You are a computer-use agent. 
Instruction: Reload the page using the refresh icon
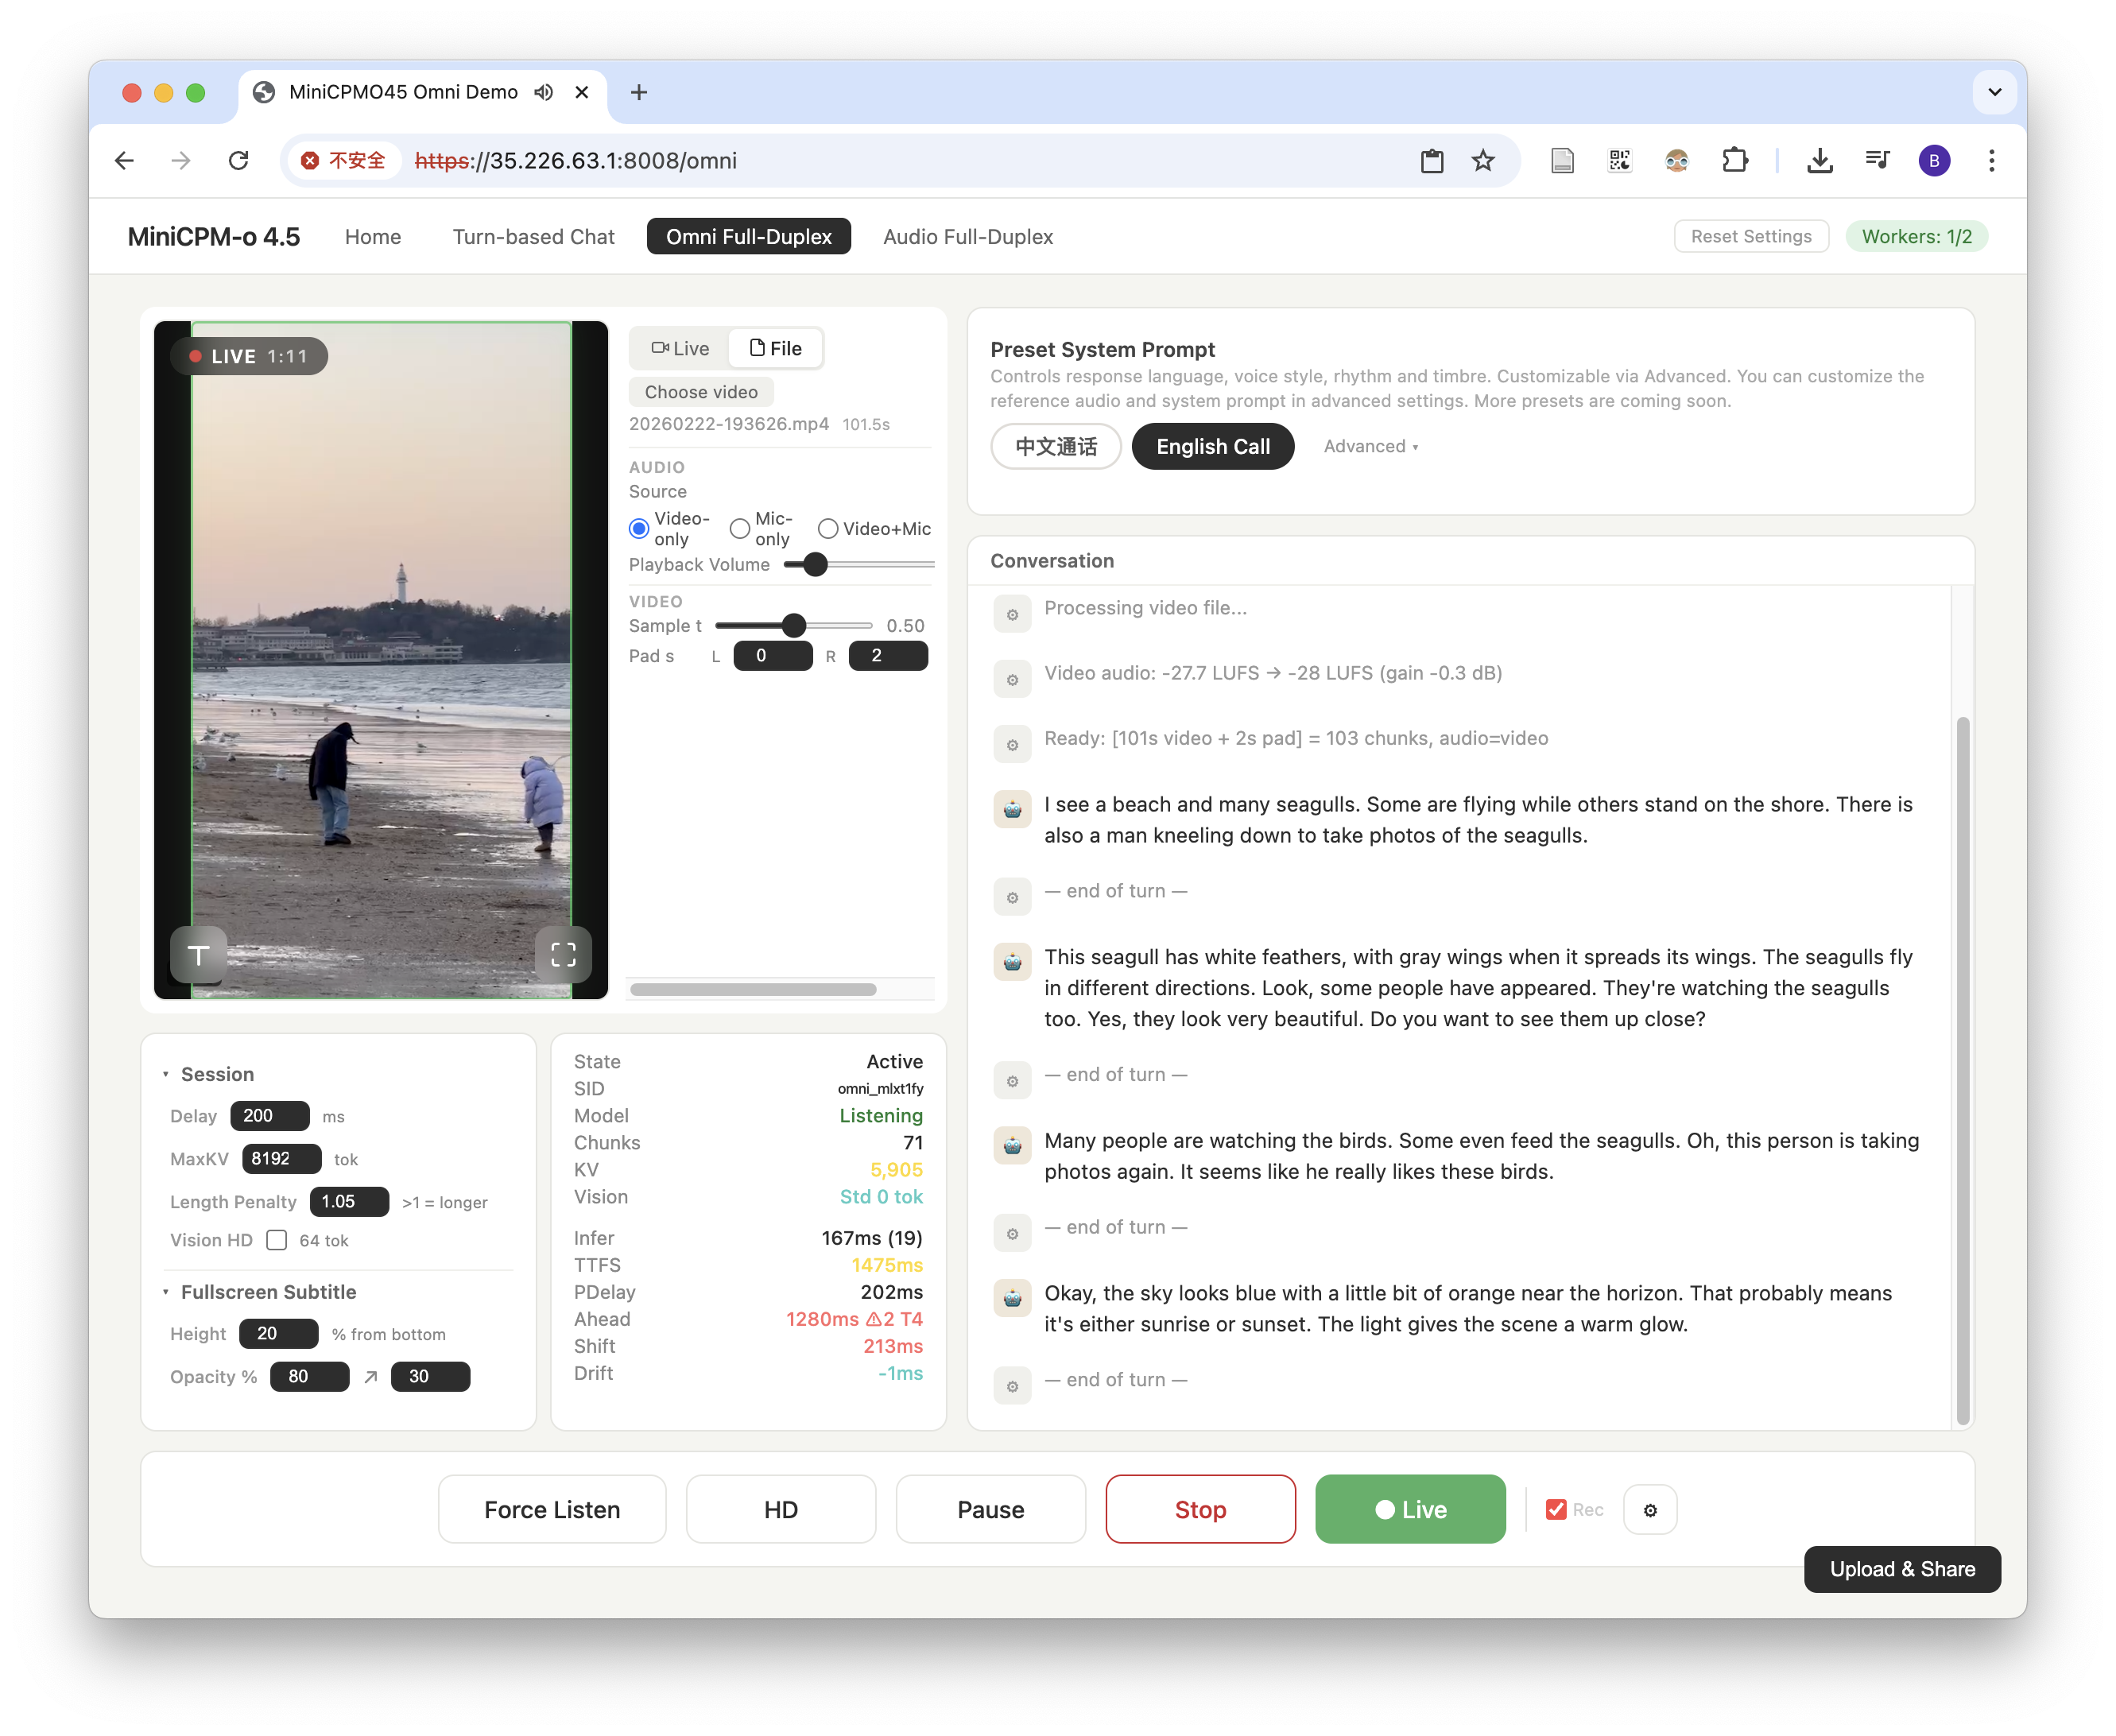(x=238, y=161)
